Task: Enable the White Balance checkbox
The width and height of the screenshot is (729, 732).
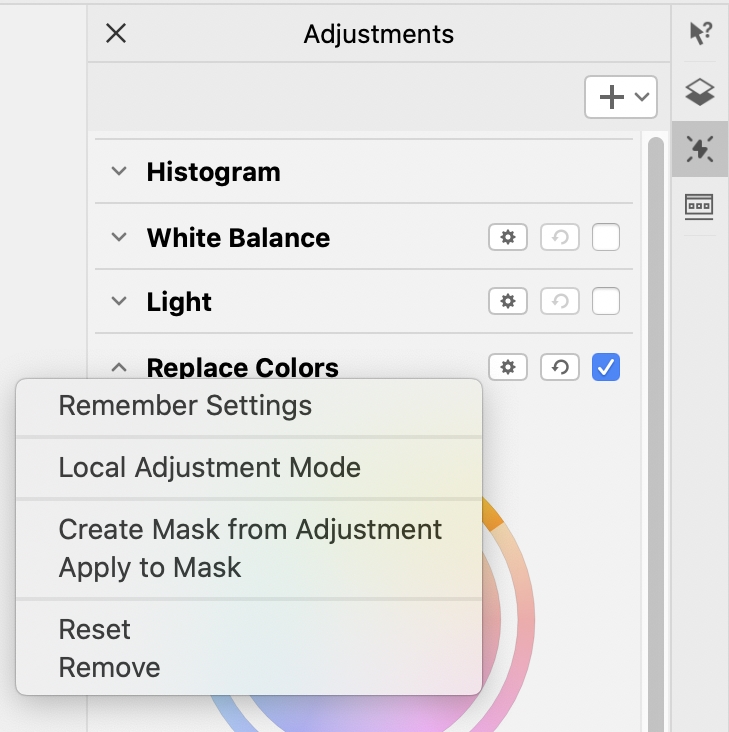Action: click(x=606, y=238)
